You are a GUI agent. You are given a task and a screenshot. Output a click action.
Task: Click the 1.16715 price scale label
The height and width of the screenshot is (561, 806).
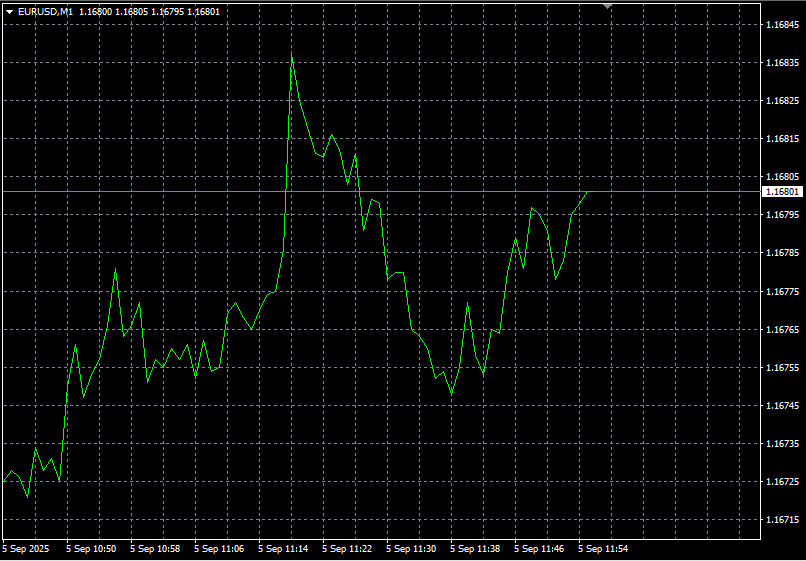coord(782,520)
